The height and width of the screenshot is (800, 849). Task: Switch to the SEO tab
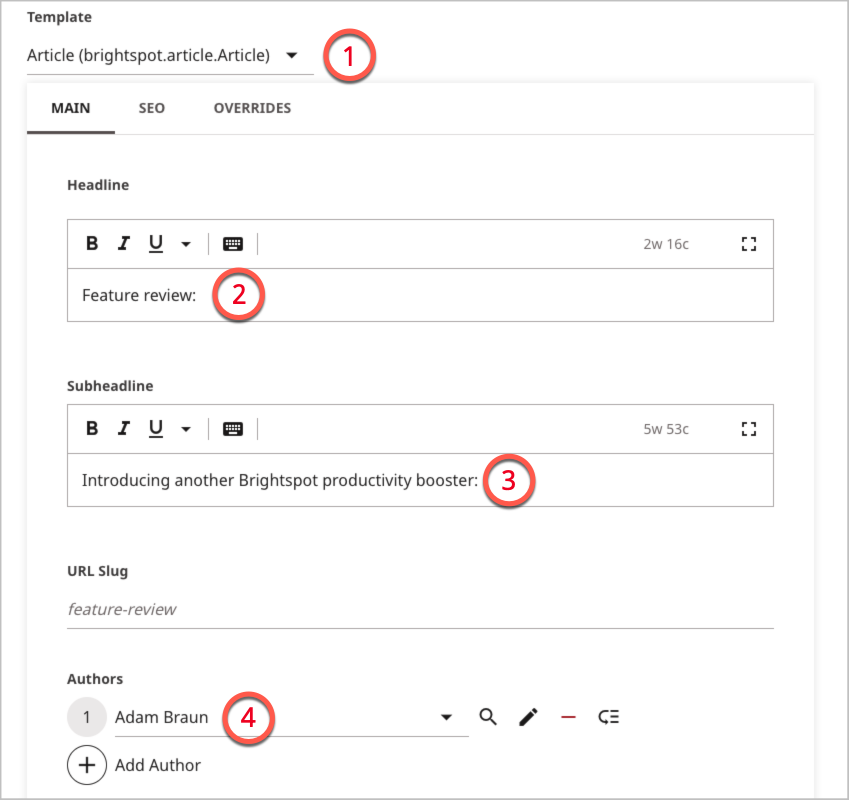(x=152, y=108)
